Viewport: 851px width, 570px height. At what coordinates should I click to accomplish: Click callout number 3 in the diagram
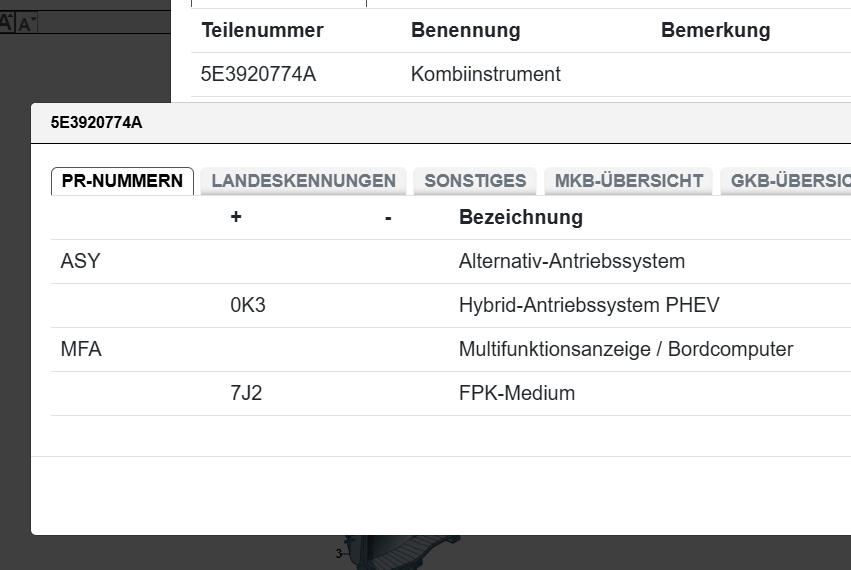(x=338, y=553)
